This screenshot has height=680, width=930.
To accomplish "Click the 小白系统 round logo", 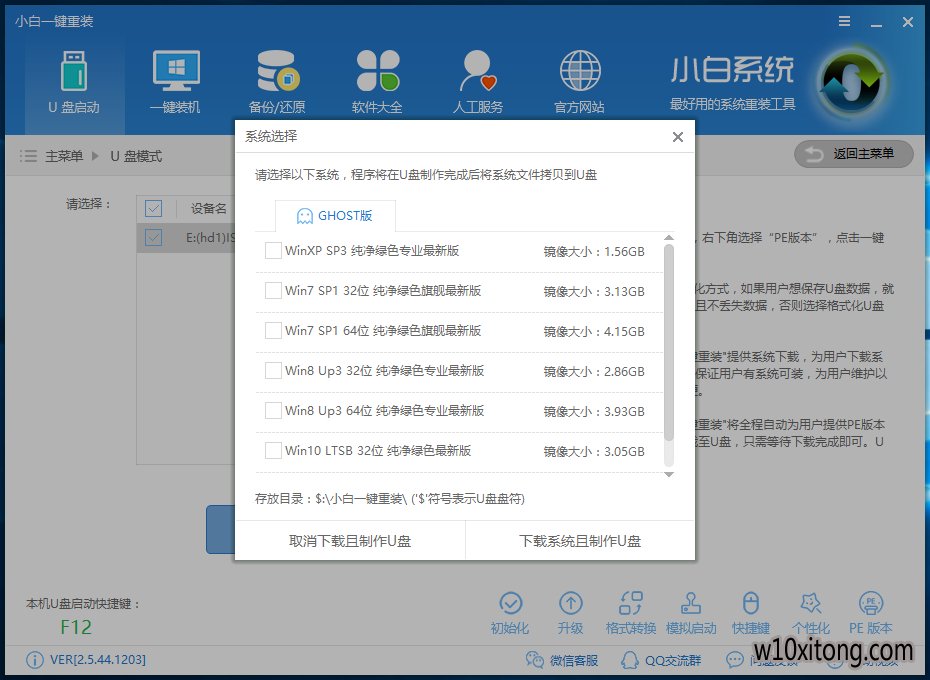I will coord(852,82).
